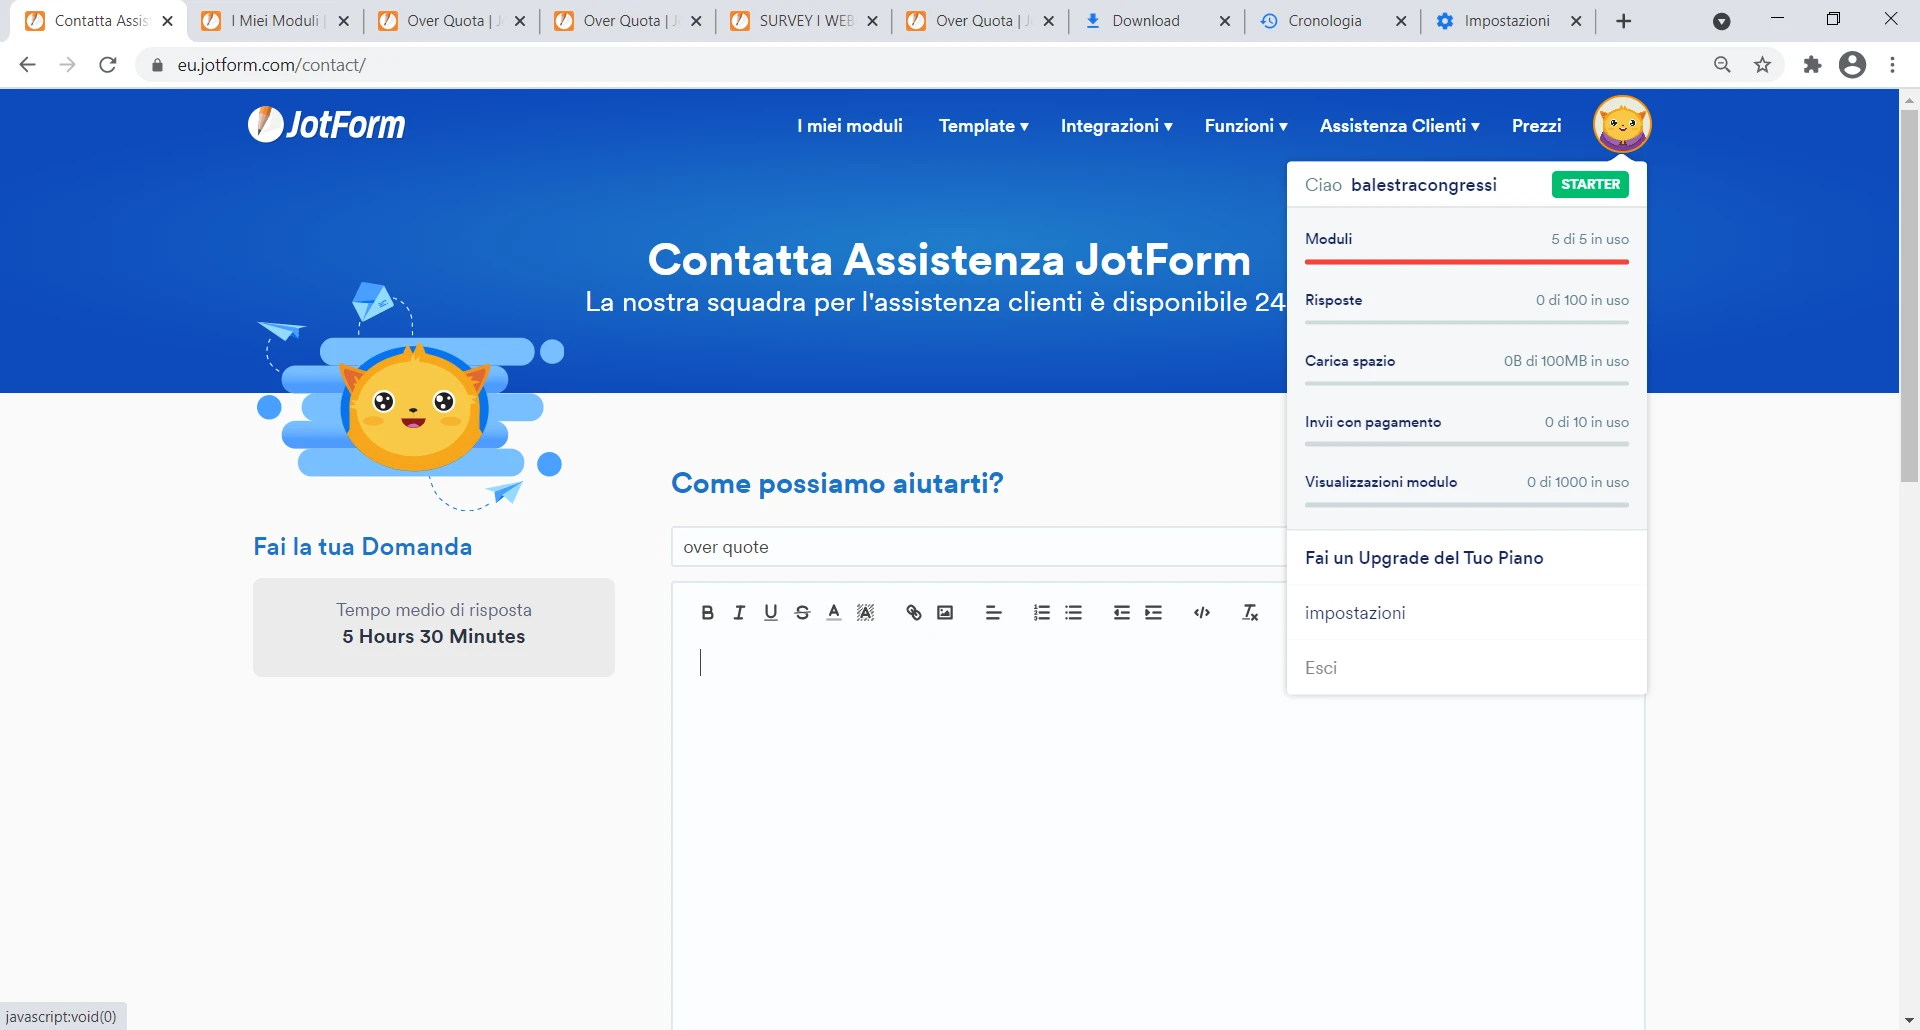Create a bulleted list
Viewport: 1920px width, 1030px height.
pos(1074,612)
